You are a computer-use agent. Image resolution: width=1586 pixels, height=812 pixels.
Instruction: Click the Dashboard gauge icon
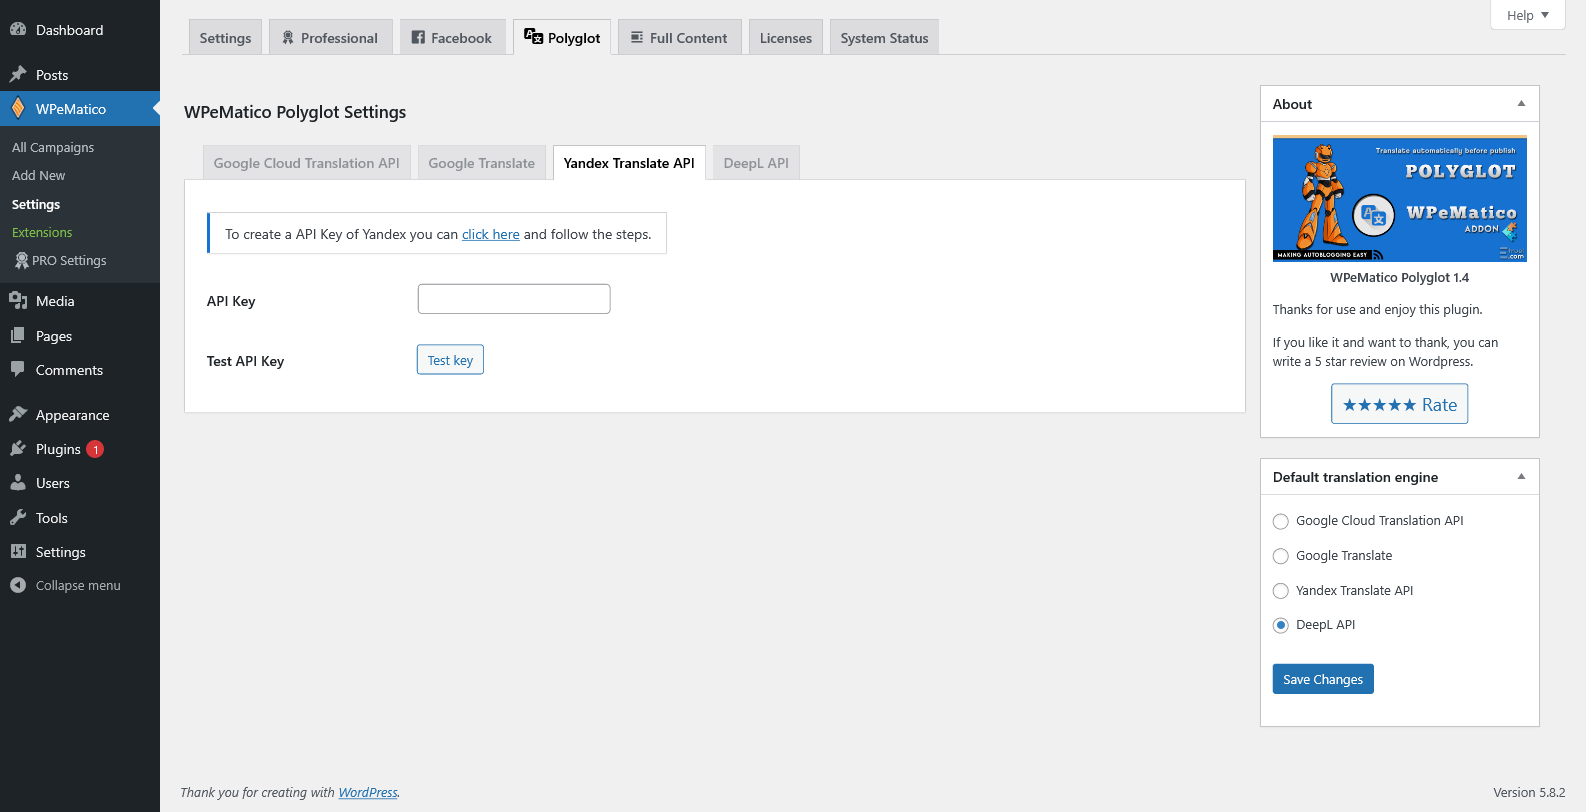18,30
